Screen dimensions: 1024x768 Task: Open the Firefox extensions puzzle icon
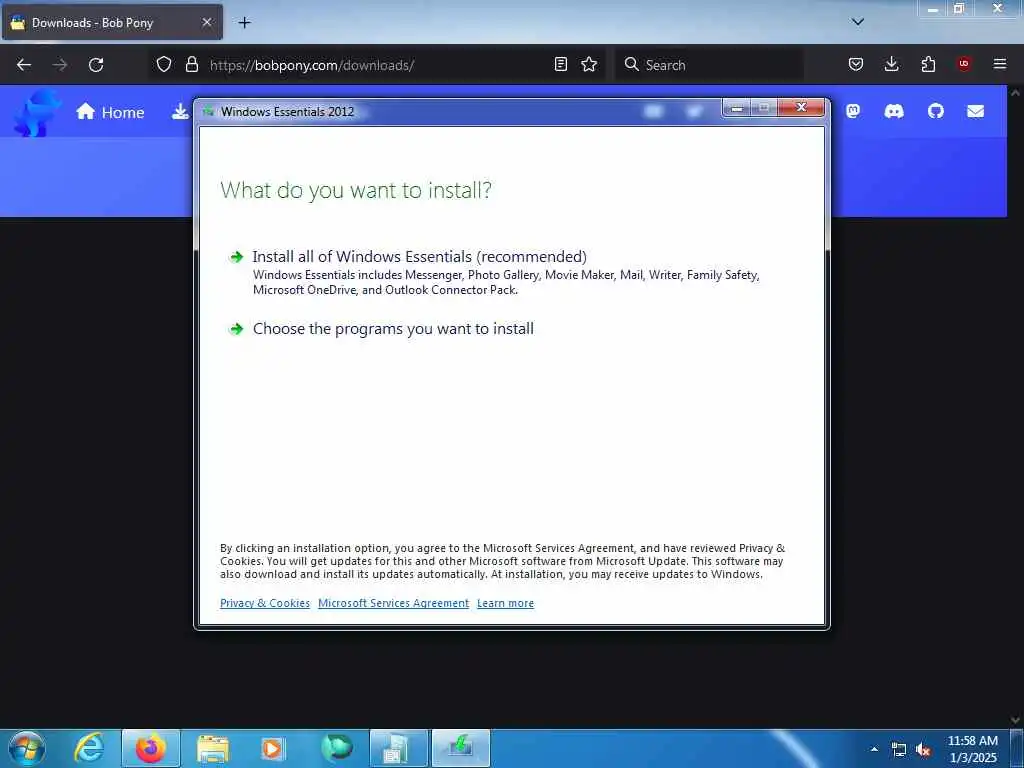tap(928, 64)
